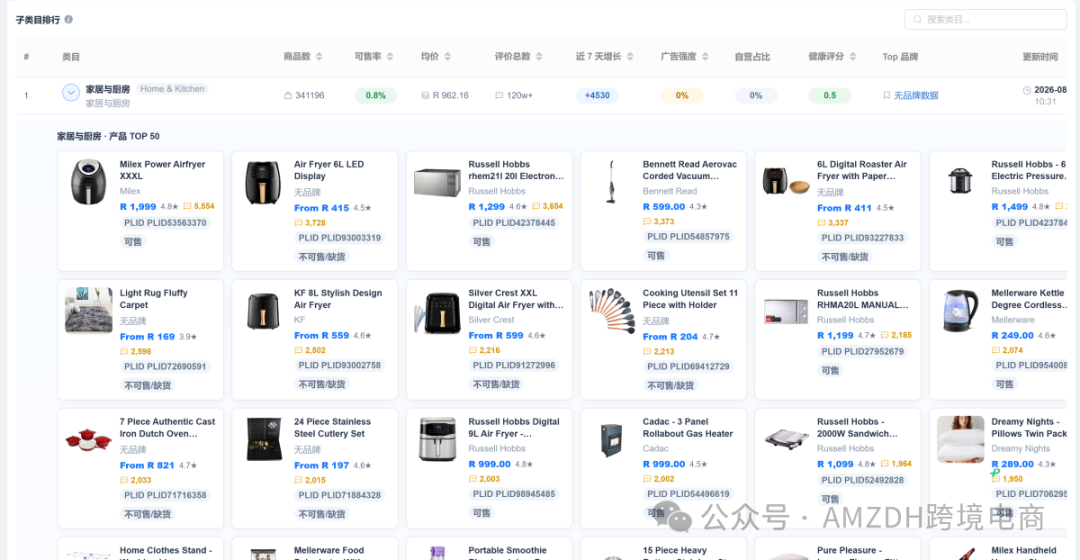The height and width of the screenshot is (560, 1080).
Task: Click Top 品牌 column header
Action: click(x=900, y=56)
